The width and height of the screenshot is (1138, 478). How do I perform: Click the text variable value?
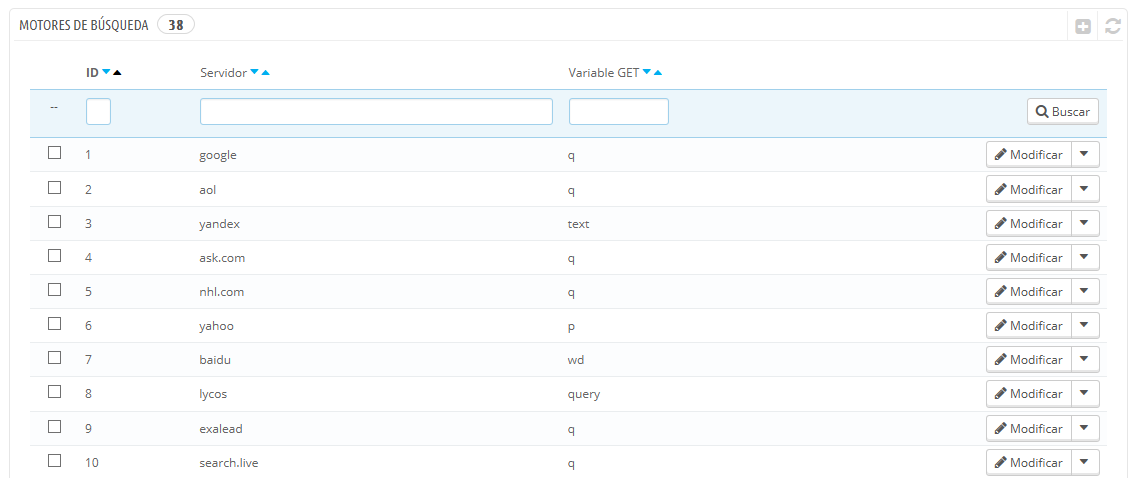(578, 224)
